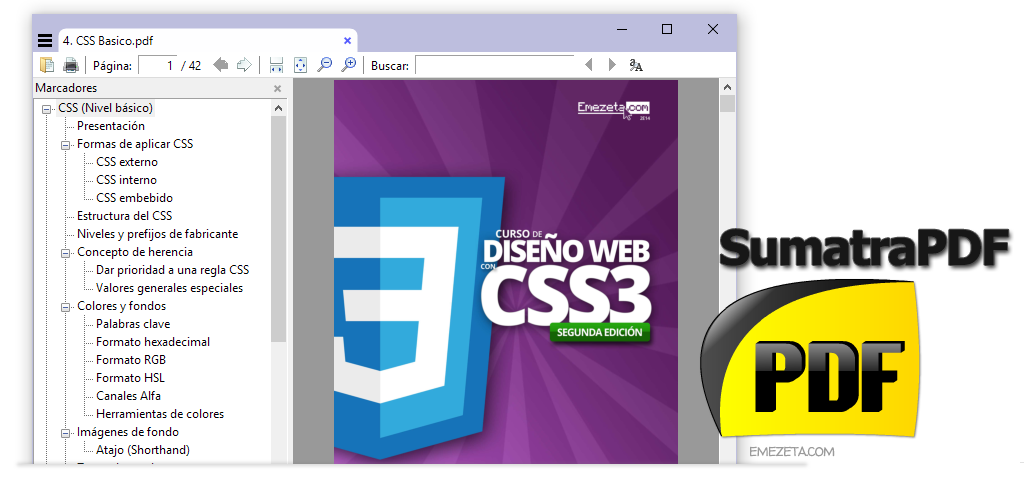Open the CSS externo bookmark

tap(127, 162)
